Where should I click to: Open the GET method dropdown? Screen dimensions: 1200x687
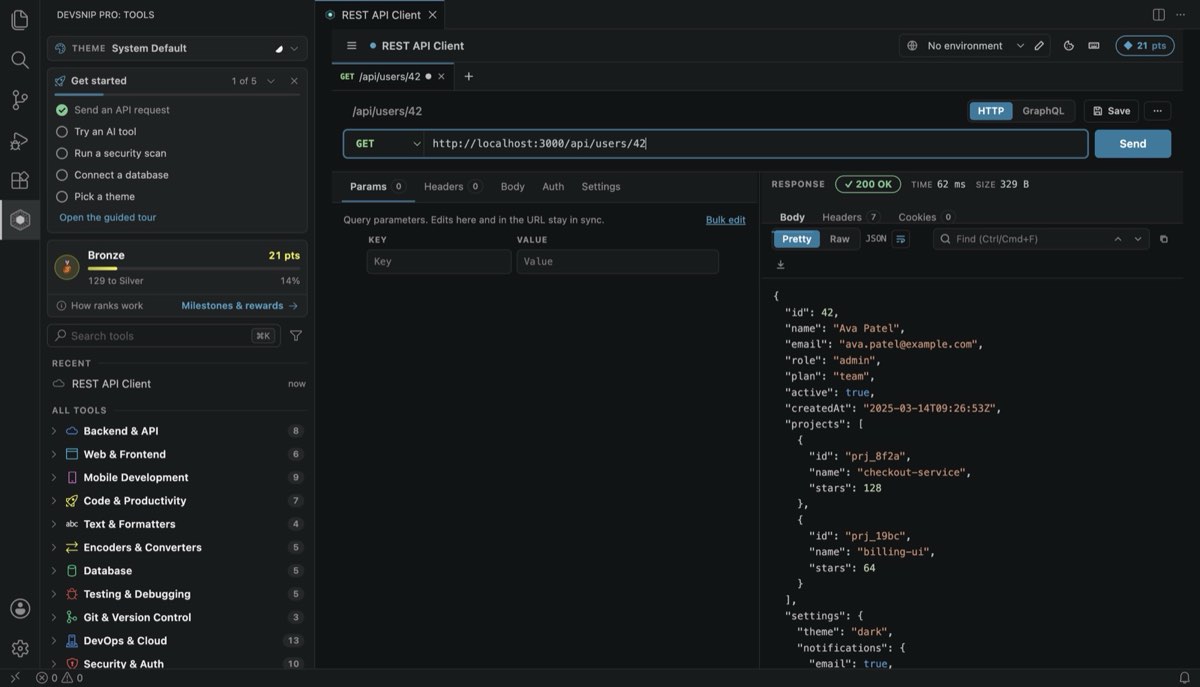[x=384, y=144]
